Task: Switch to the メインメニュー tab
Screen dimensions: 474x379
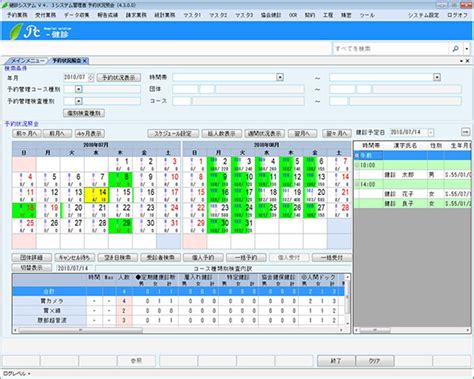Action: 28,61
